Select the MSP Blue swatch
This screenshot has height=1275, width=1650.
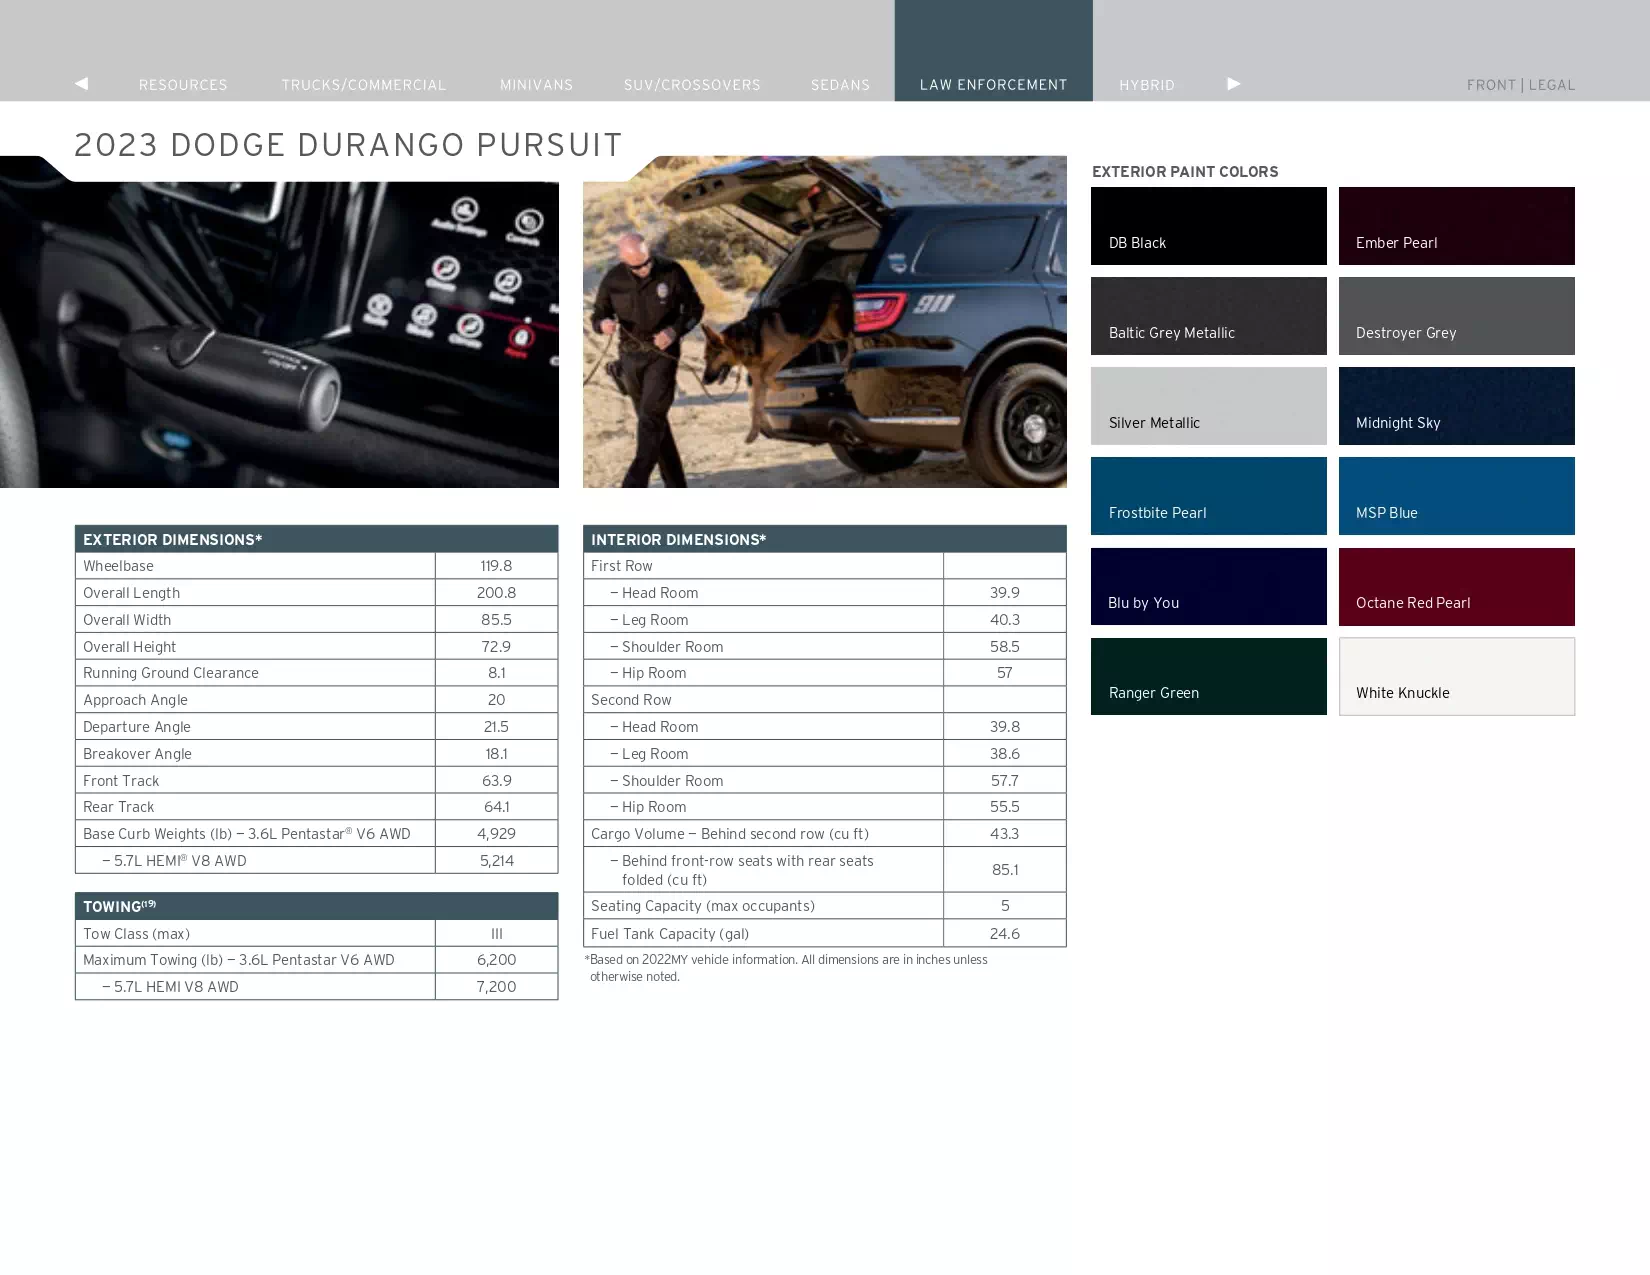pos(1457,496)
